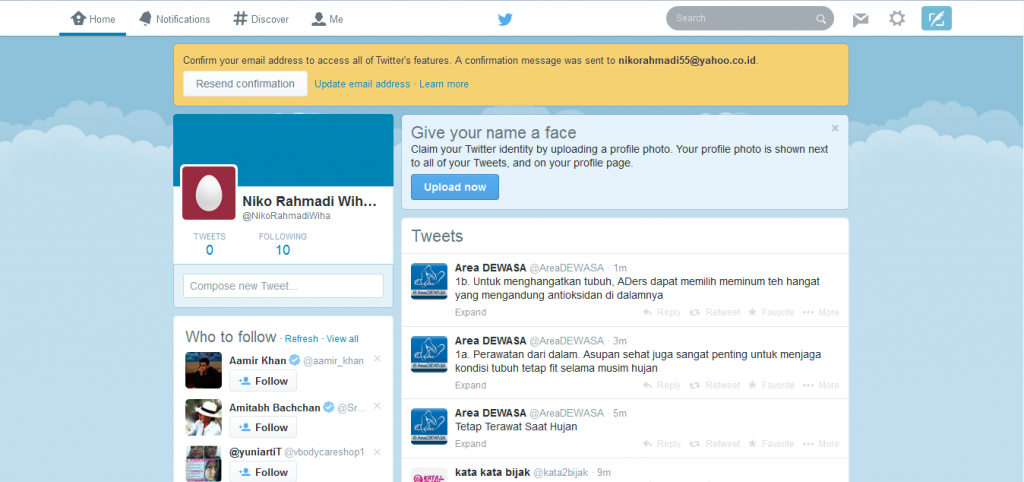The width and height of the screenshot is (1024, 482).
Task: Go to the Notifications tab
Action: click(175, 19)
